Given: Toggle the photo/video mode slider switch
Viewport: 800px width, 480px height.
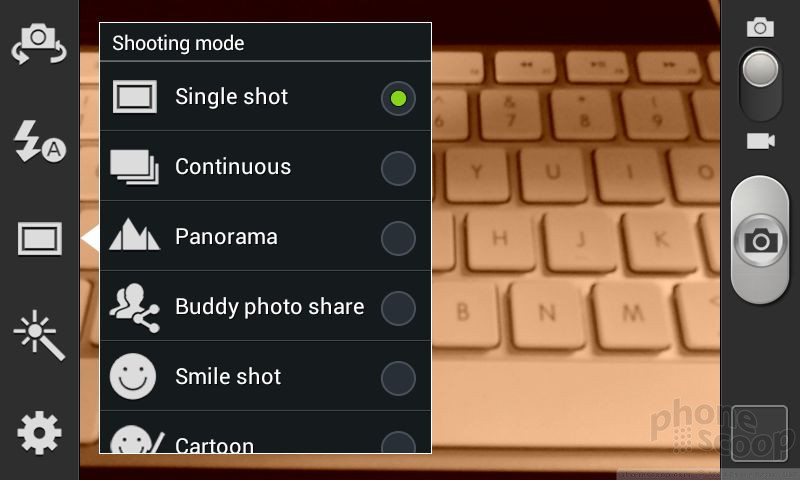Looking at the screenshot, I should pyautogui.click(x=760, y=84).
